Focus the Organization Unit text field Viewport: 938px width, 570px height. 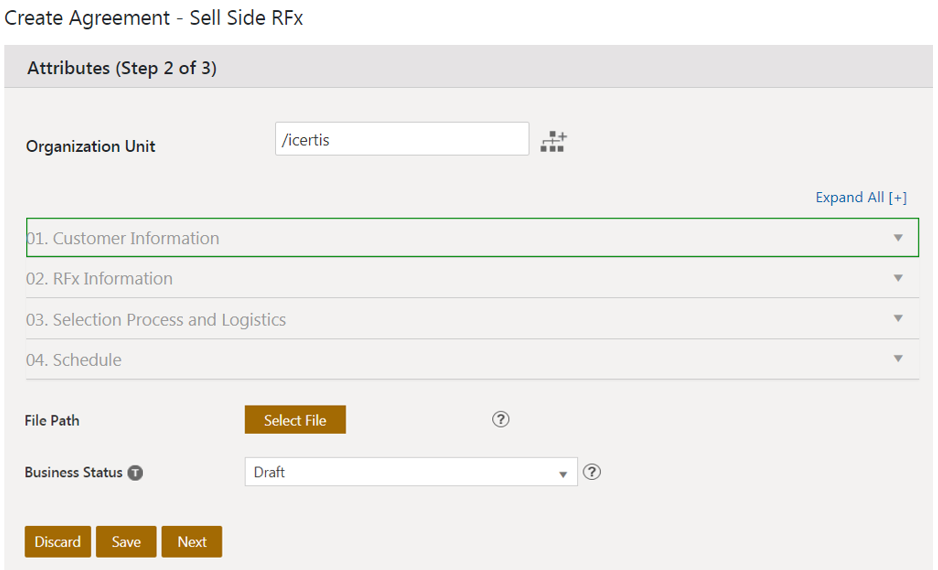tap(401, 140)
